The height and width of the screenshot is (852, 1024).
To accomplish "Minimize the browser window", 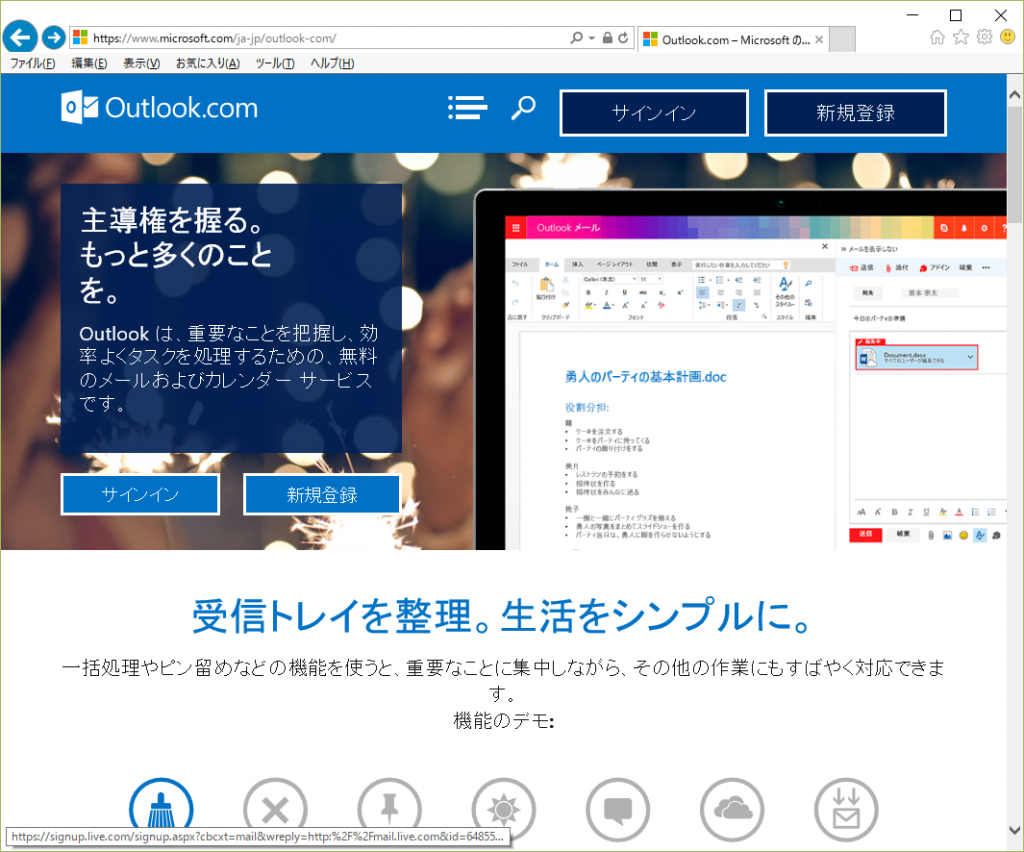I will coord(912,14).
